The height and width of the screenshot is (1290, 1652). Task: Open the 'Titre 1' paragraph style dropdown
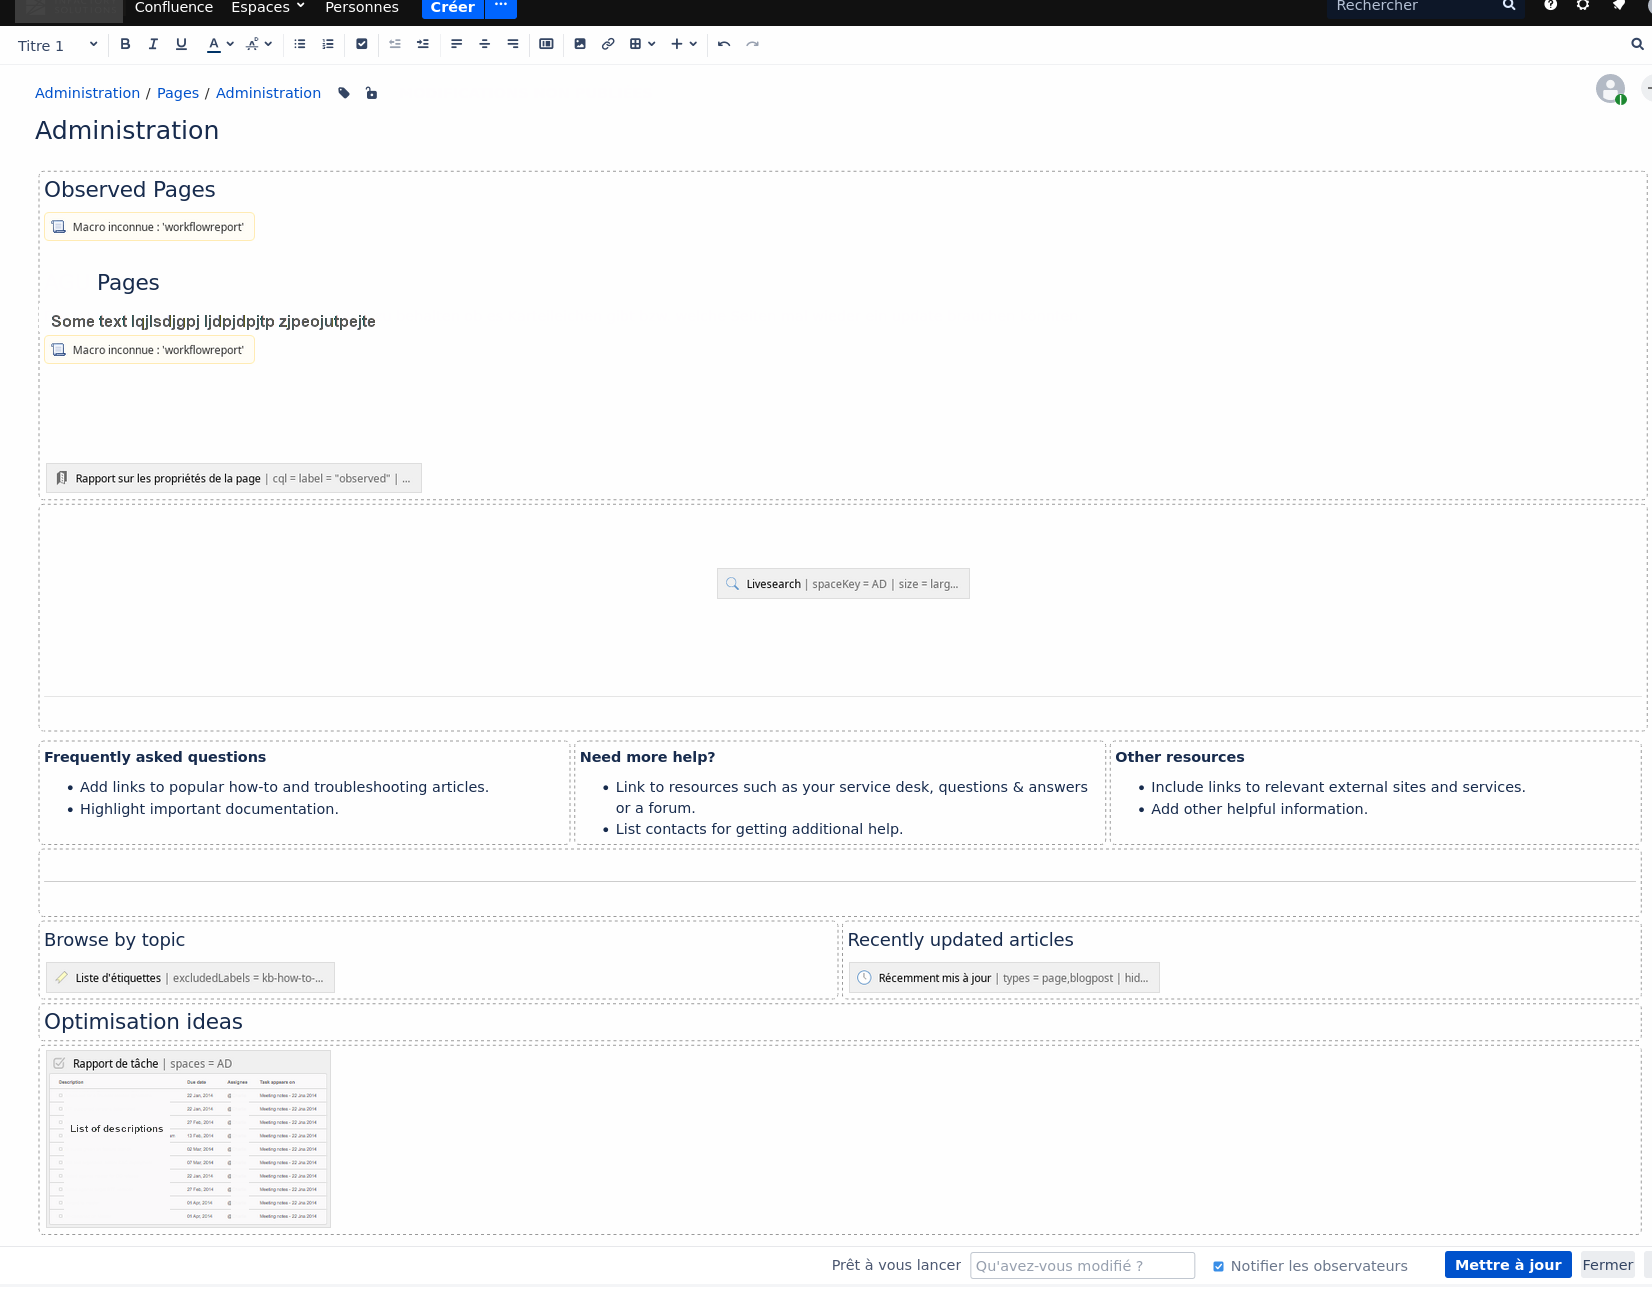click(57, 45)
